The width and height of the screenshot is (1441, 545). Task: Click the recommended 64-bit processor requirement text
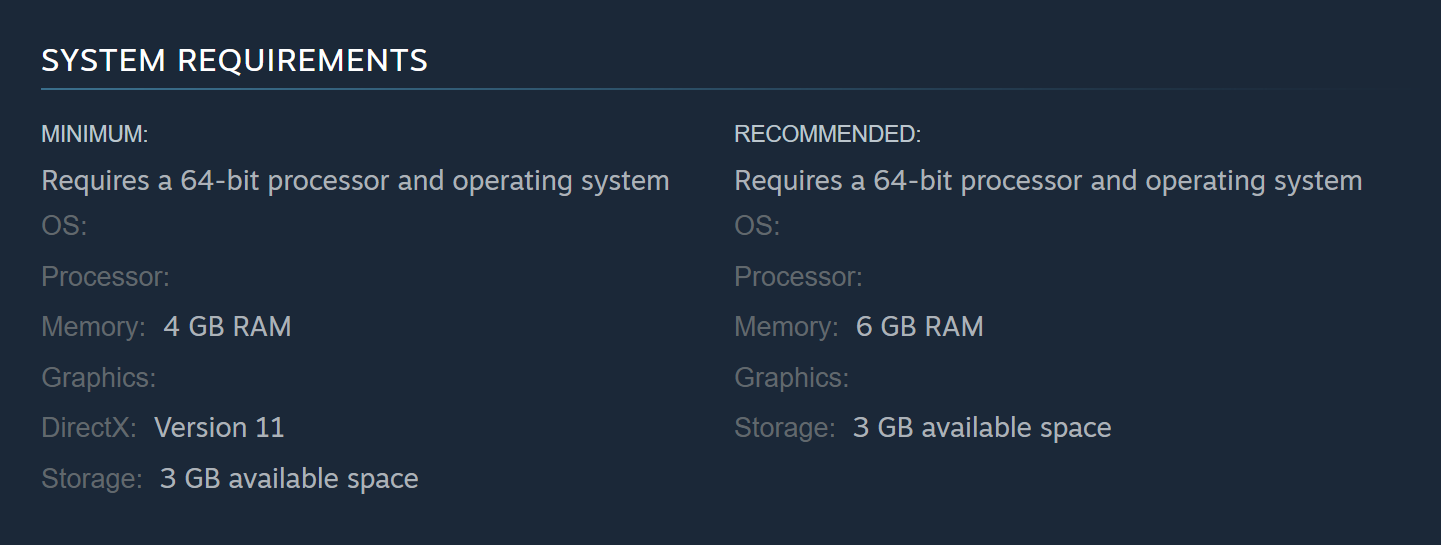1048,181
